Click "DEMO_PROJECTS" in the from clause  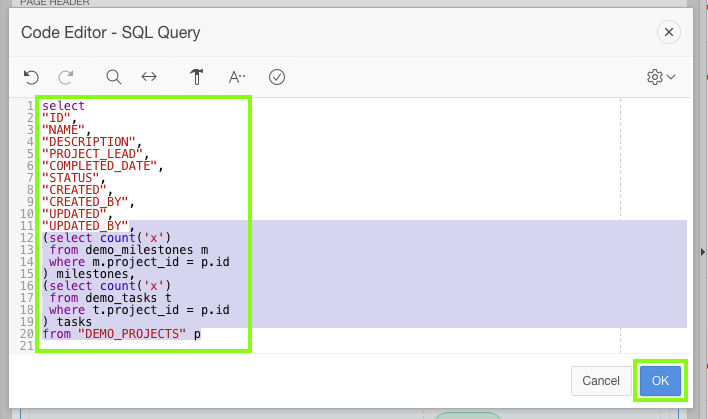(x=132, y=334)
